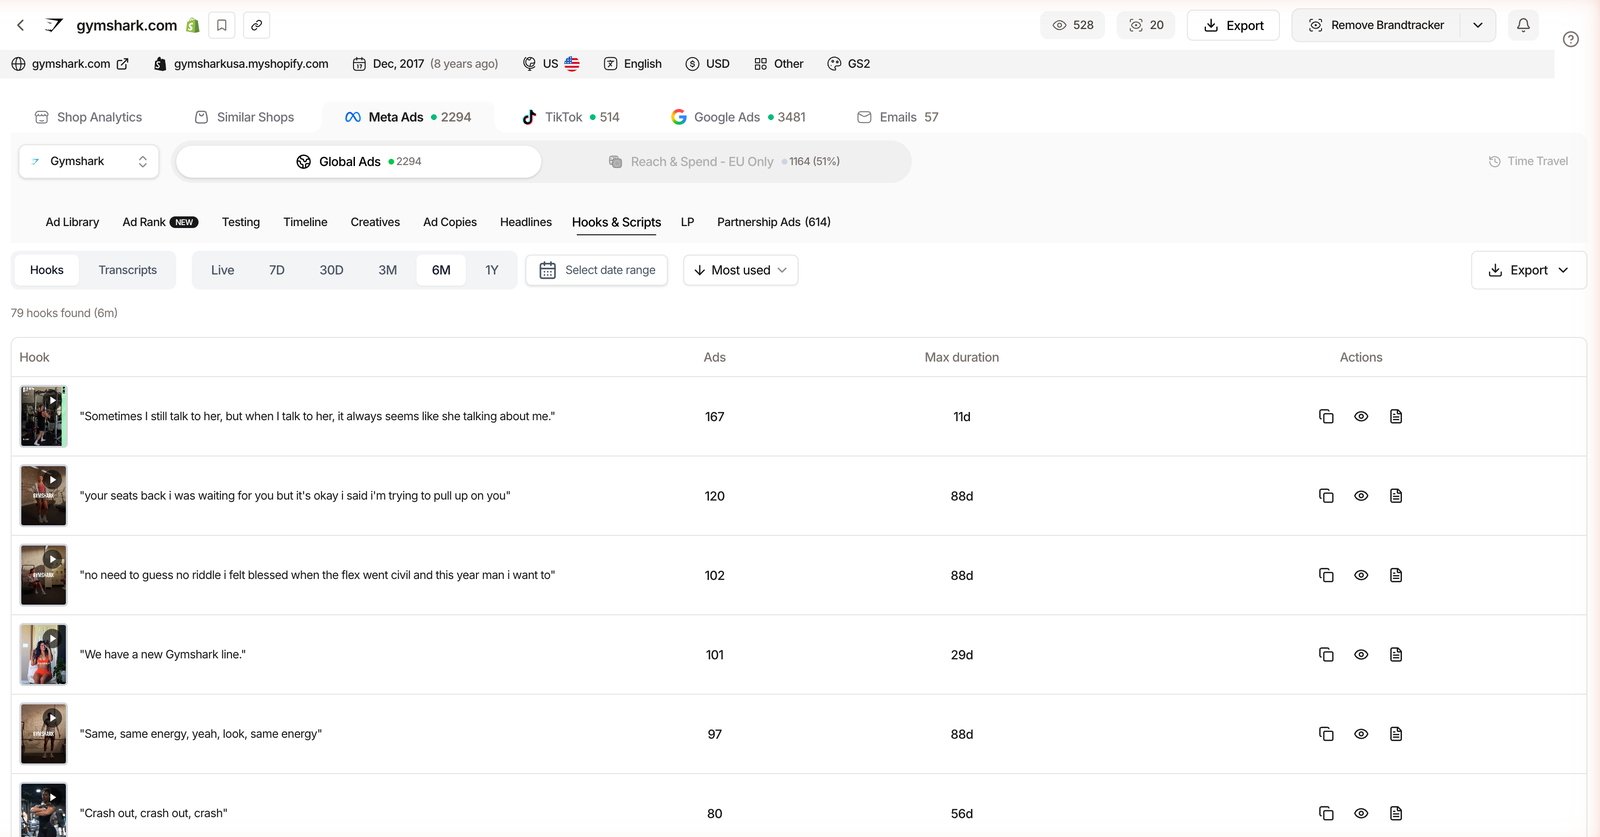Viewport: 1600px width, 837px height.
Task: View ads for 'no need to guess' hook
Action: pos(1361,575)
